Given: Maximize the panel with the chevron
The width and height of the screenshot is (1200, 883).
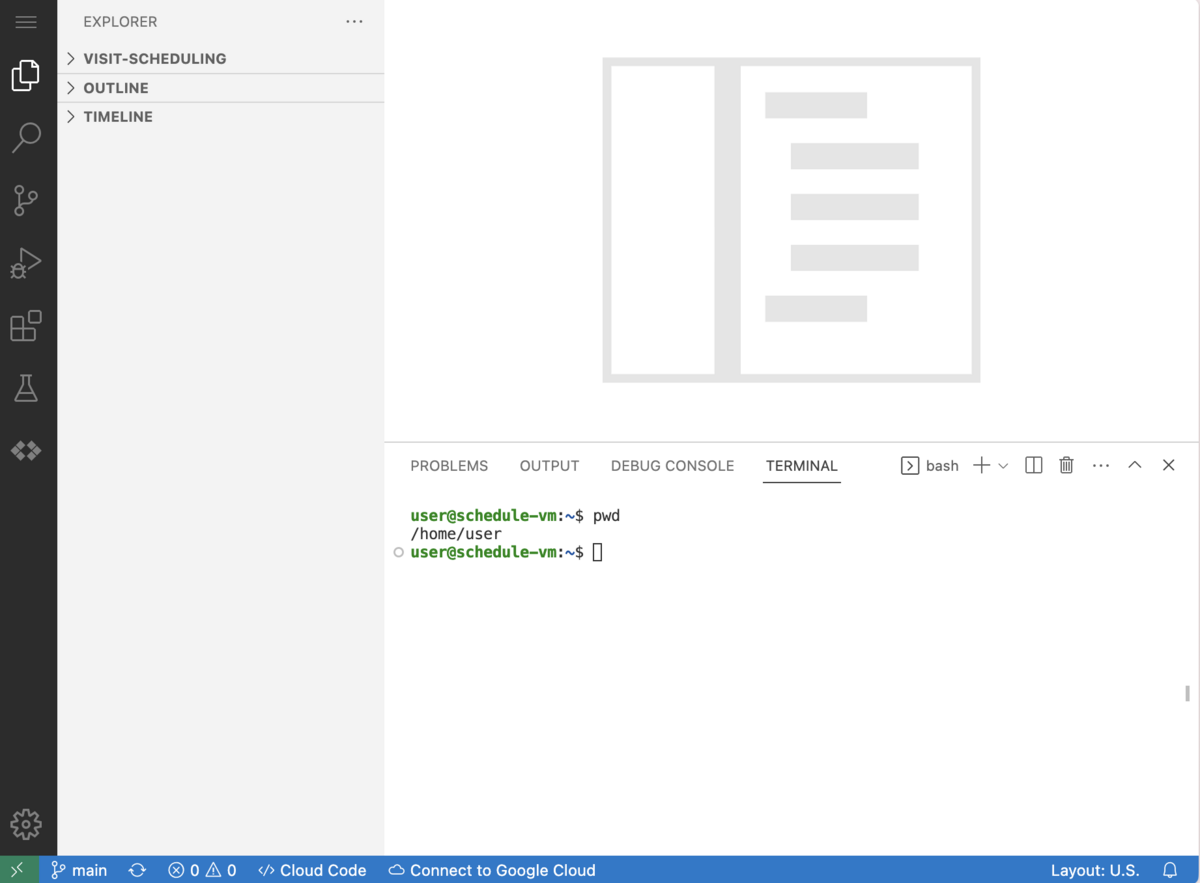Looking at the screenshot, I should pos(1134,465).
